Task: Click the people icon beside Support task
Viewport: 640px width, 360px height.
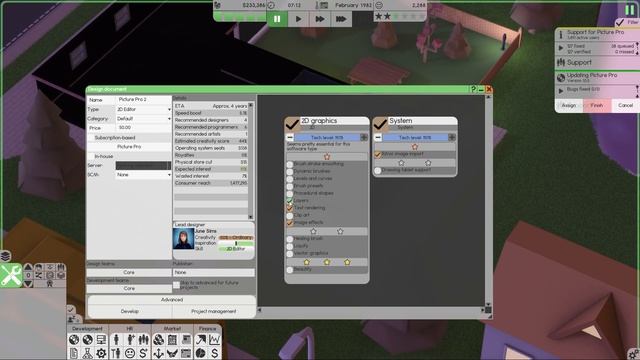Action: click(x=561, y=62)
